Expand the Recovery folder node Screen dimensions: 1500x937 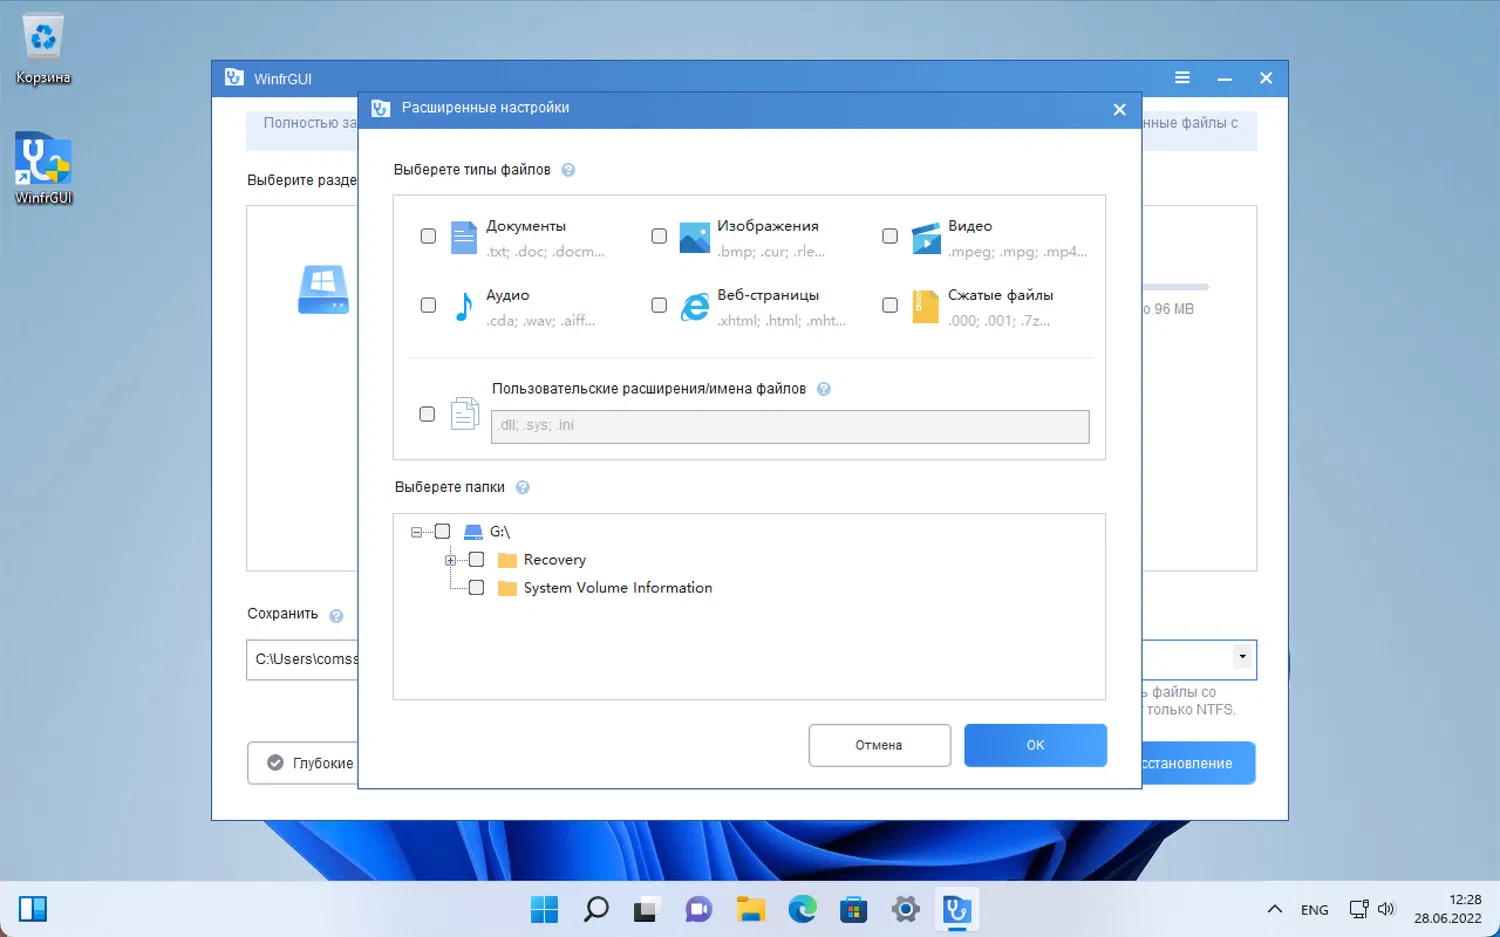pyautogui.click(x=450, y=560)
